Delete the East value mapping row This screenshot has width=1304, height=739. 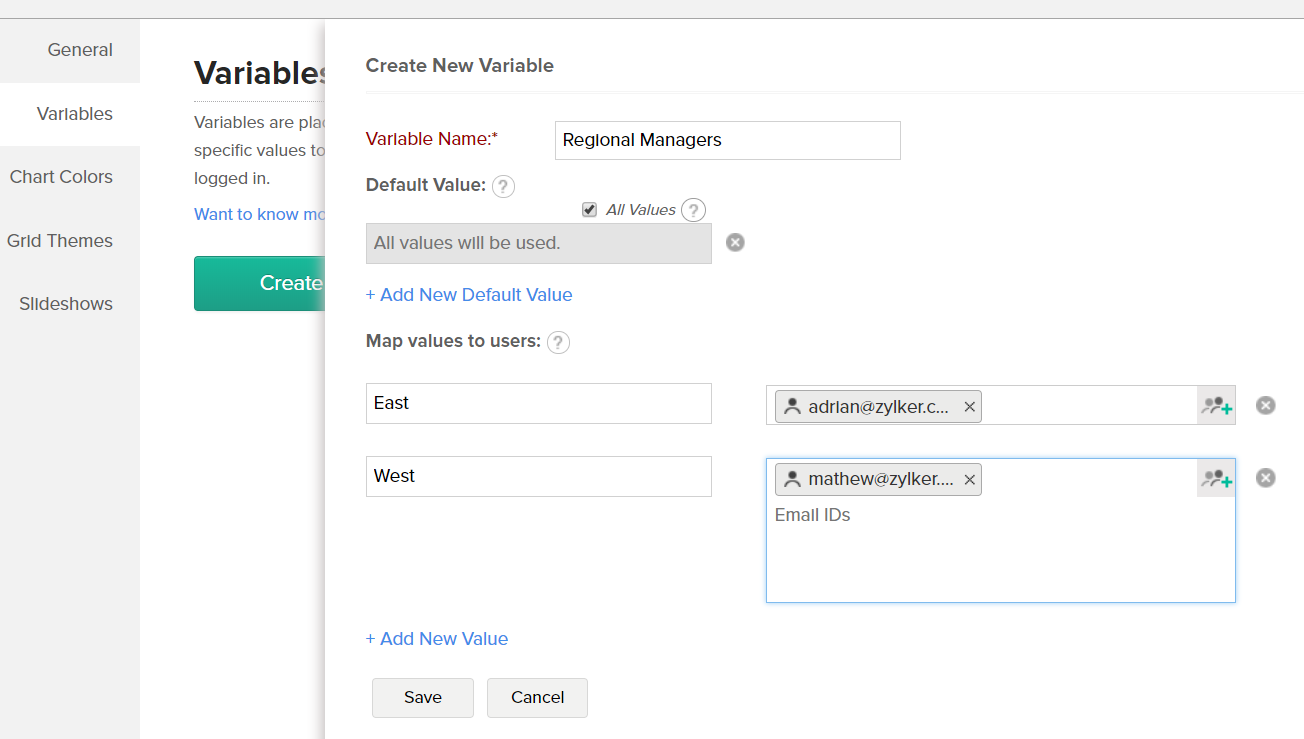tap(1265, 405)
